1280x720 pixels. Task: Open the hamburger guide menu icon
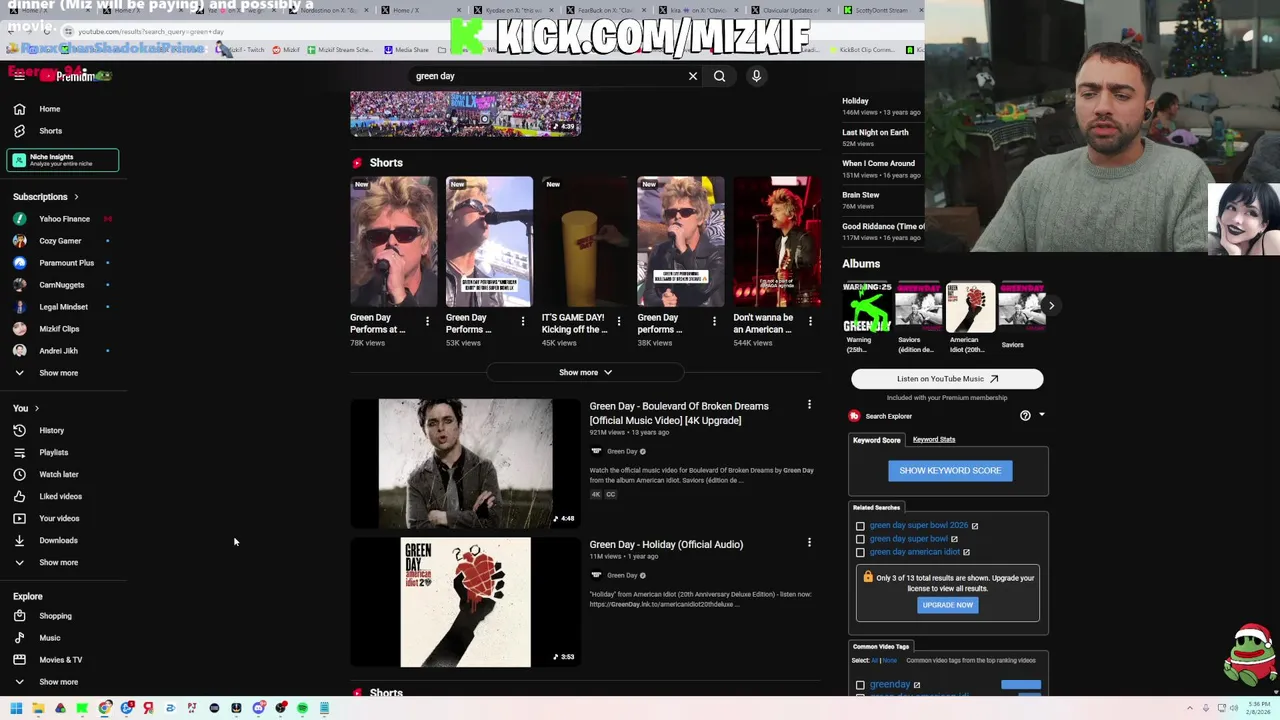point(19,76)
